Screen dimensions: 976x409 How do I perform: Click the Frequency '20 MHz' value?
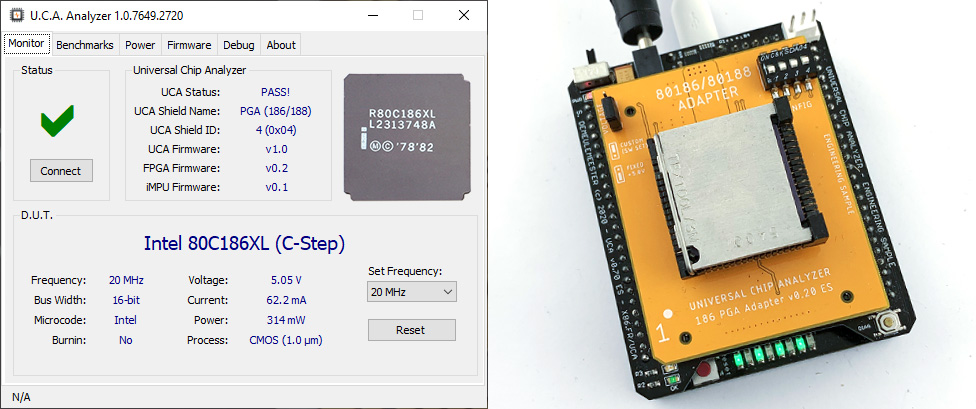click(x=126, y=280)
